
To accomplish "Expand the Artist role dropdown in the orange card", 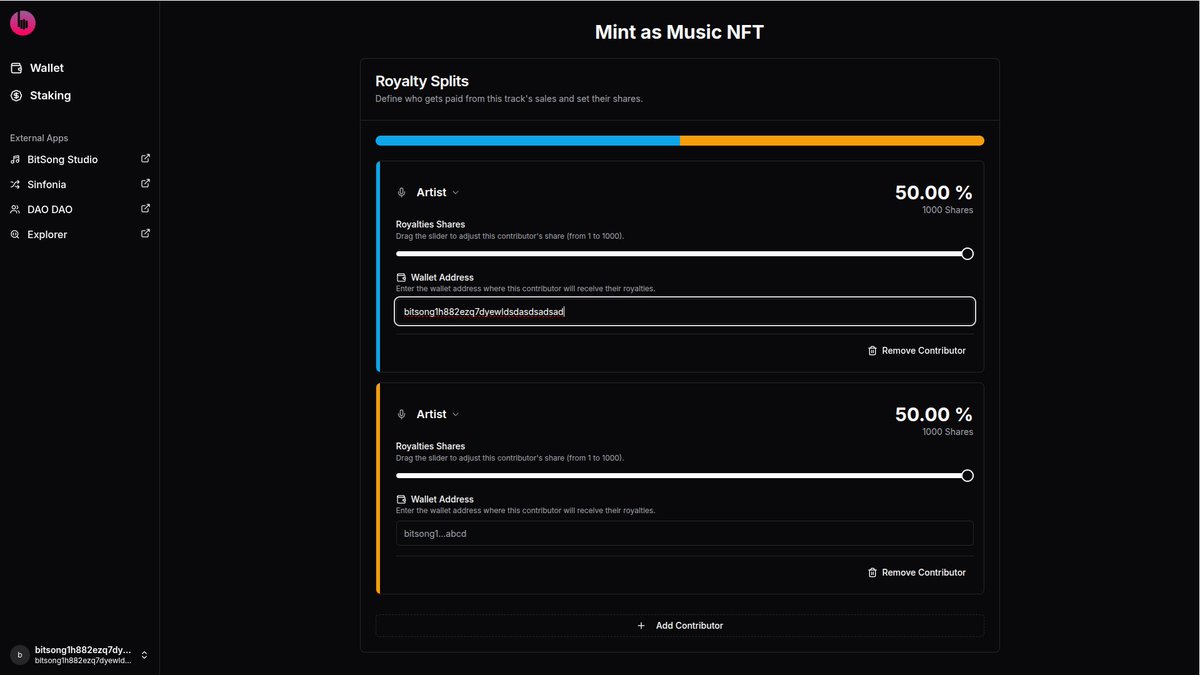I will [438, 415].
